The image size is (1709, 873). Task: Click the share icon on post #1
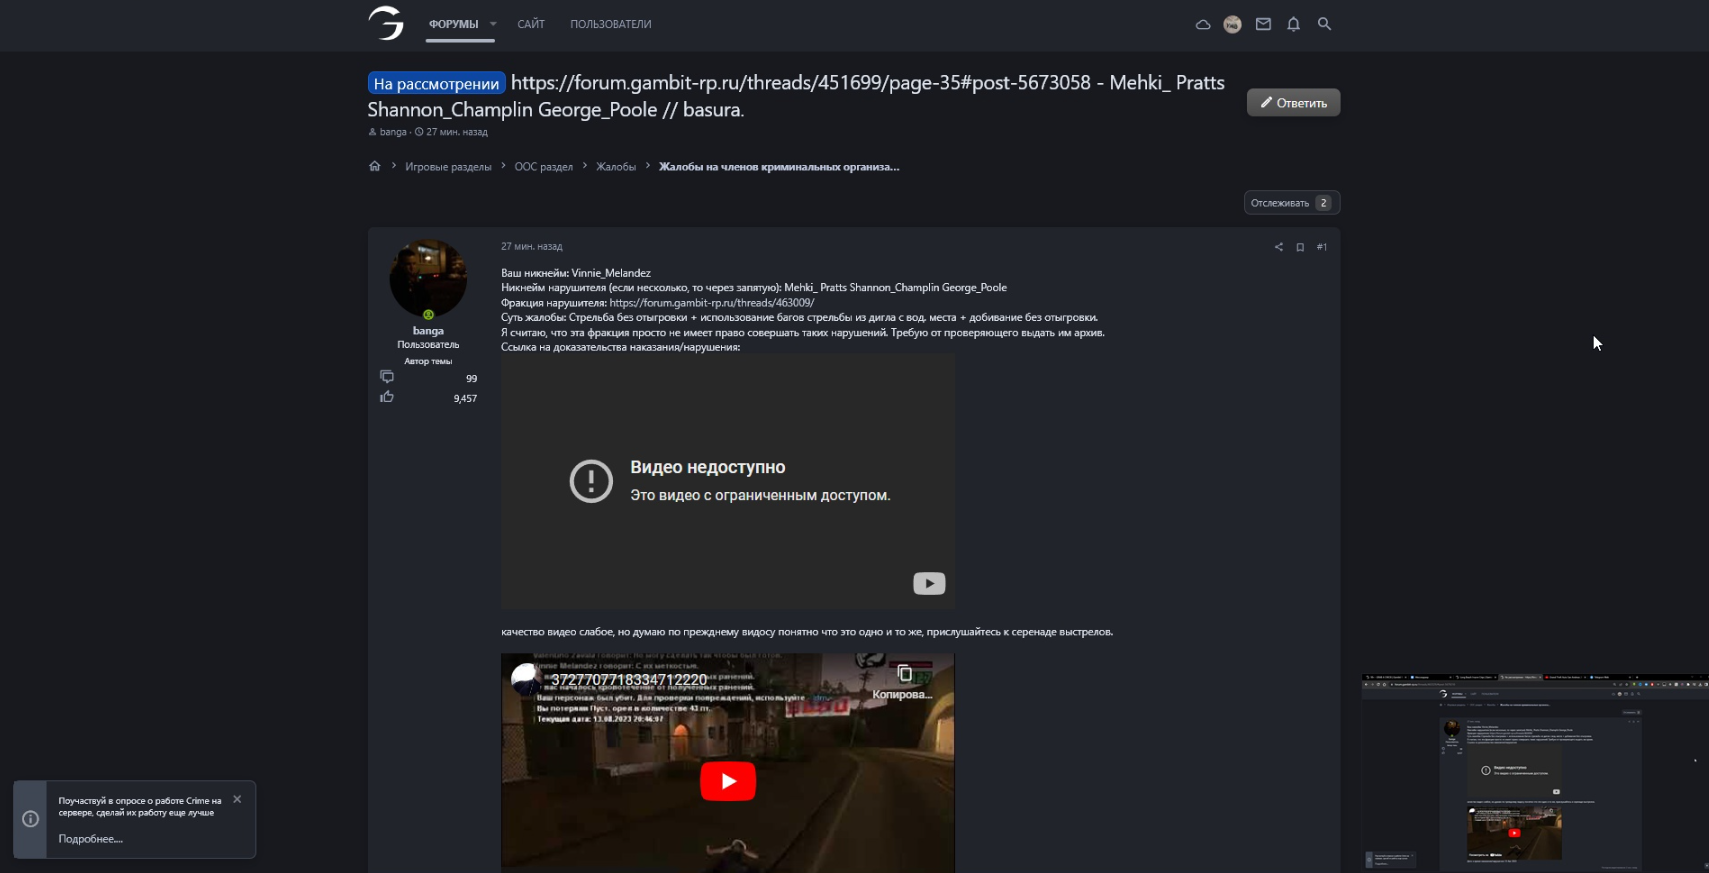coord(1278,247)
